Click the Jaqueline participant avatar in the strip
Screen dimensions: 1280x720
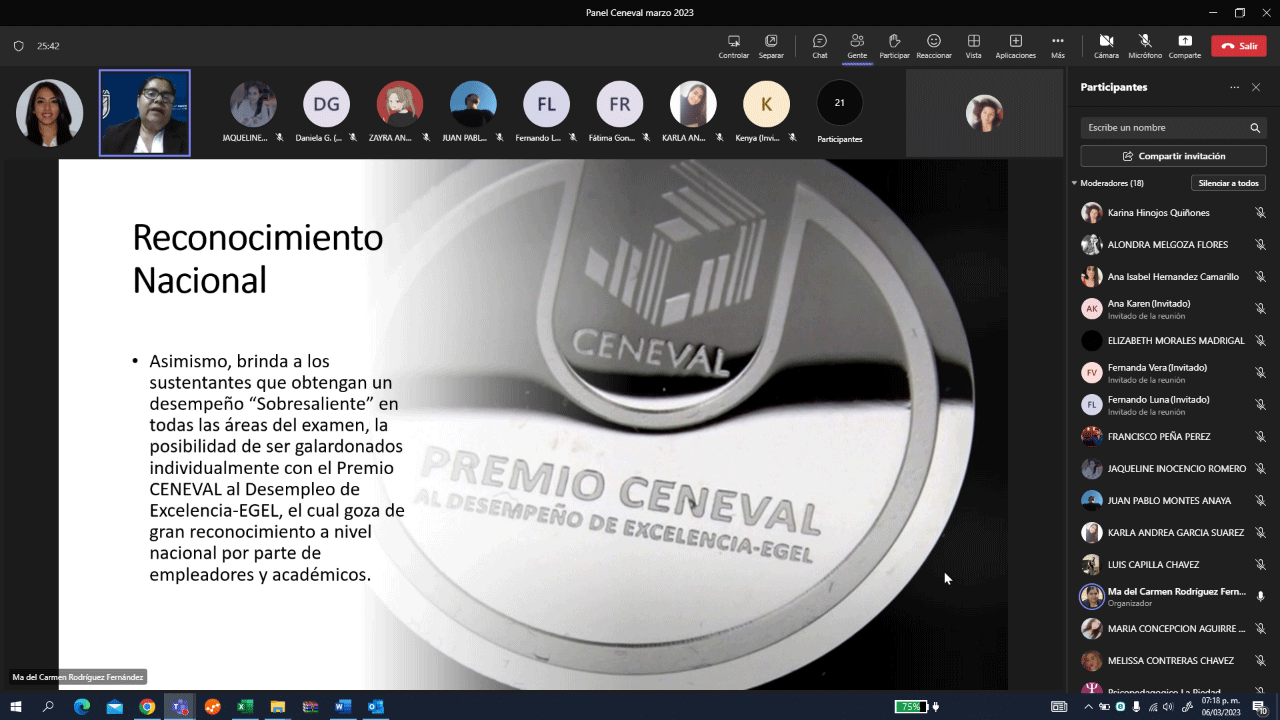pyautogui.click(x=253, y=104)
